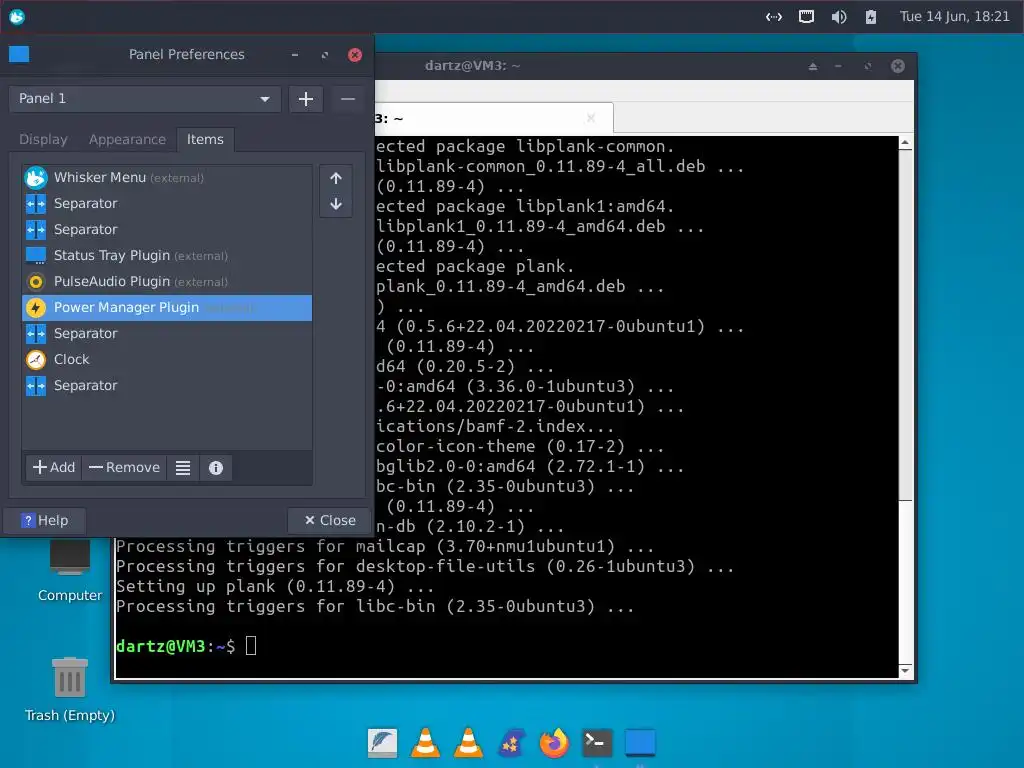Open the battery power manager tray icon

pos(871,17)
